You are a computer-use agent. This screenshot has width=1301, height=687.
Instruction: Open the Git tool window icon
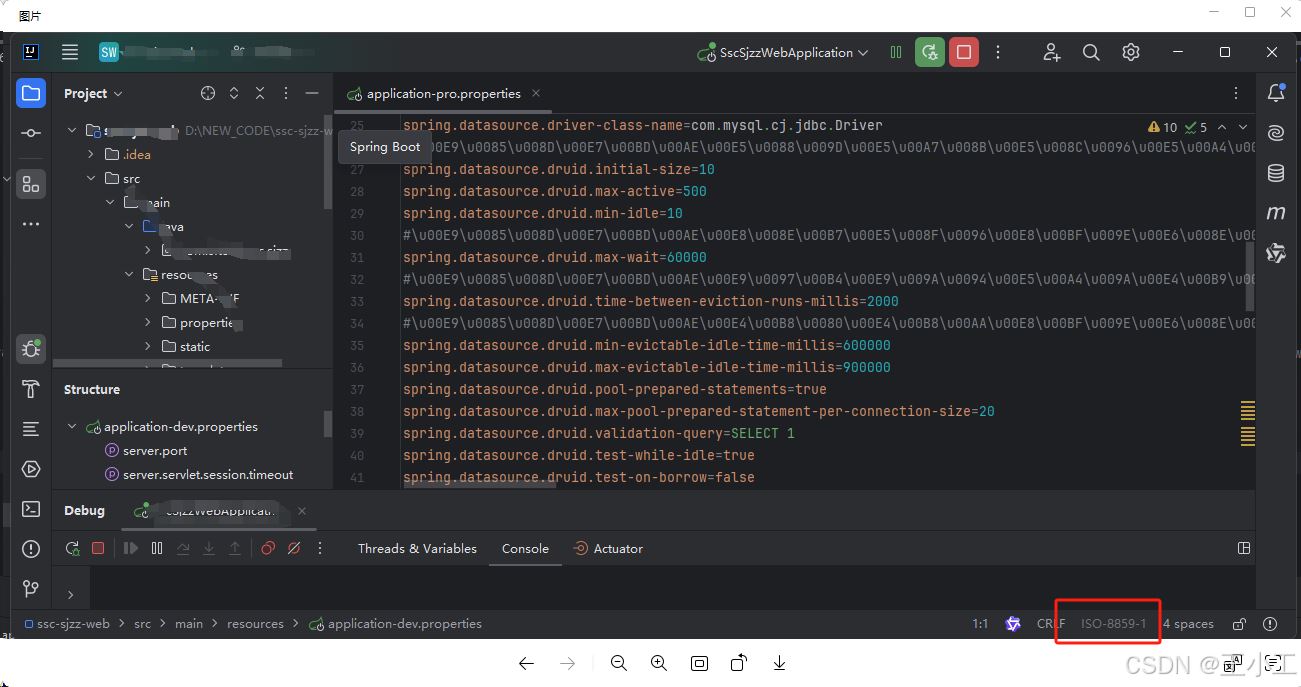(x=31, y=589)
